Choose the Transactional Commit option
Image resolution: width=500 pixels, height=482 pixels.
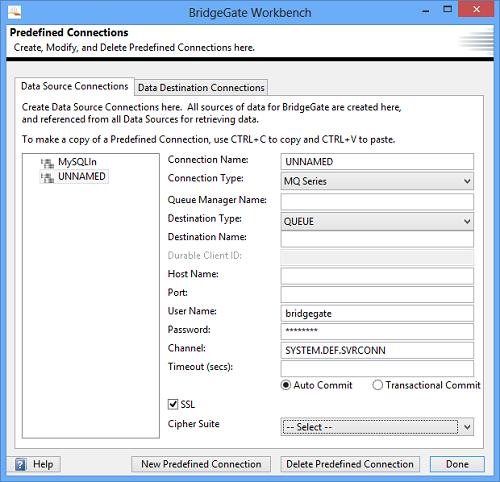click(377, 385)
